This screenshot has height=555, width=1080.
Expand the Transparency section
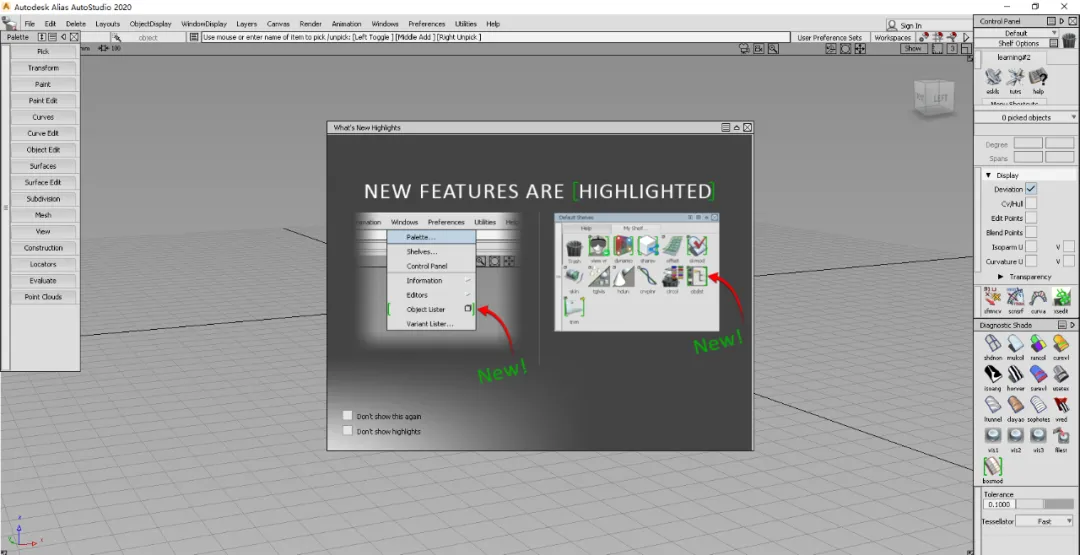pos(1001,276)
